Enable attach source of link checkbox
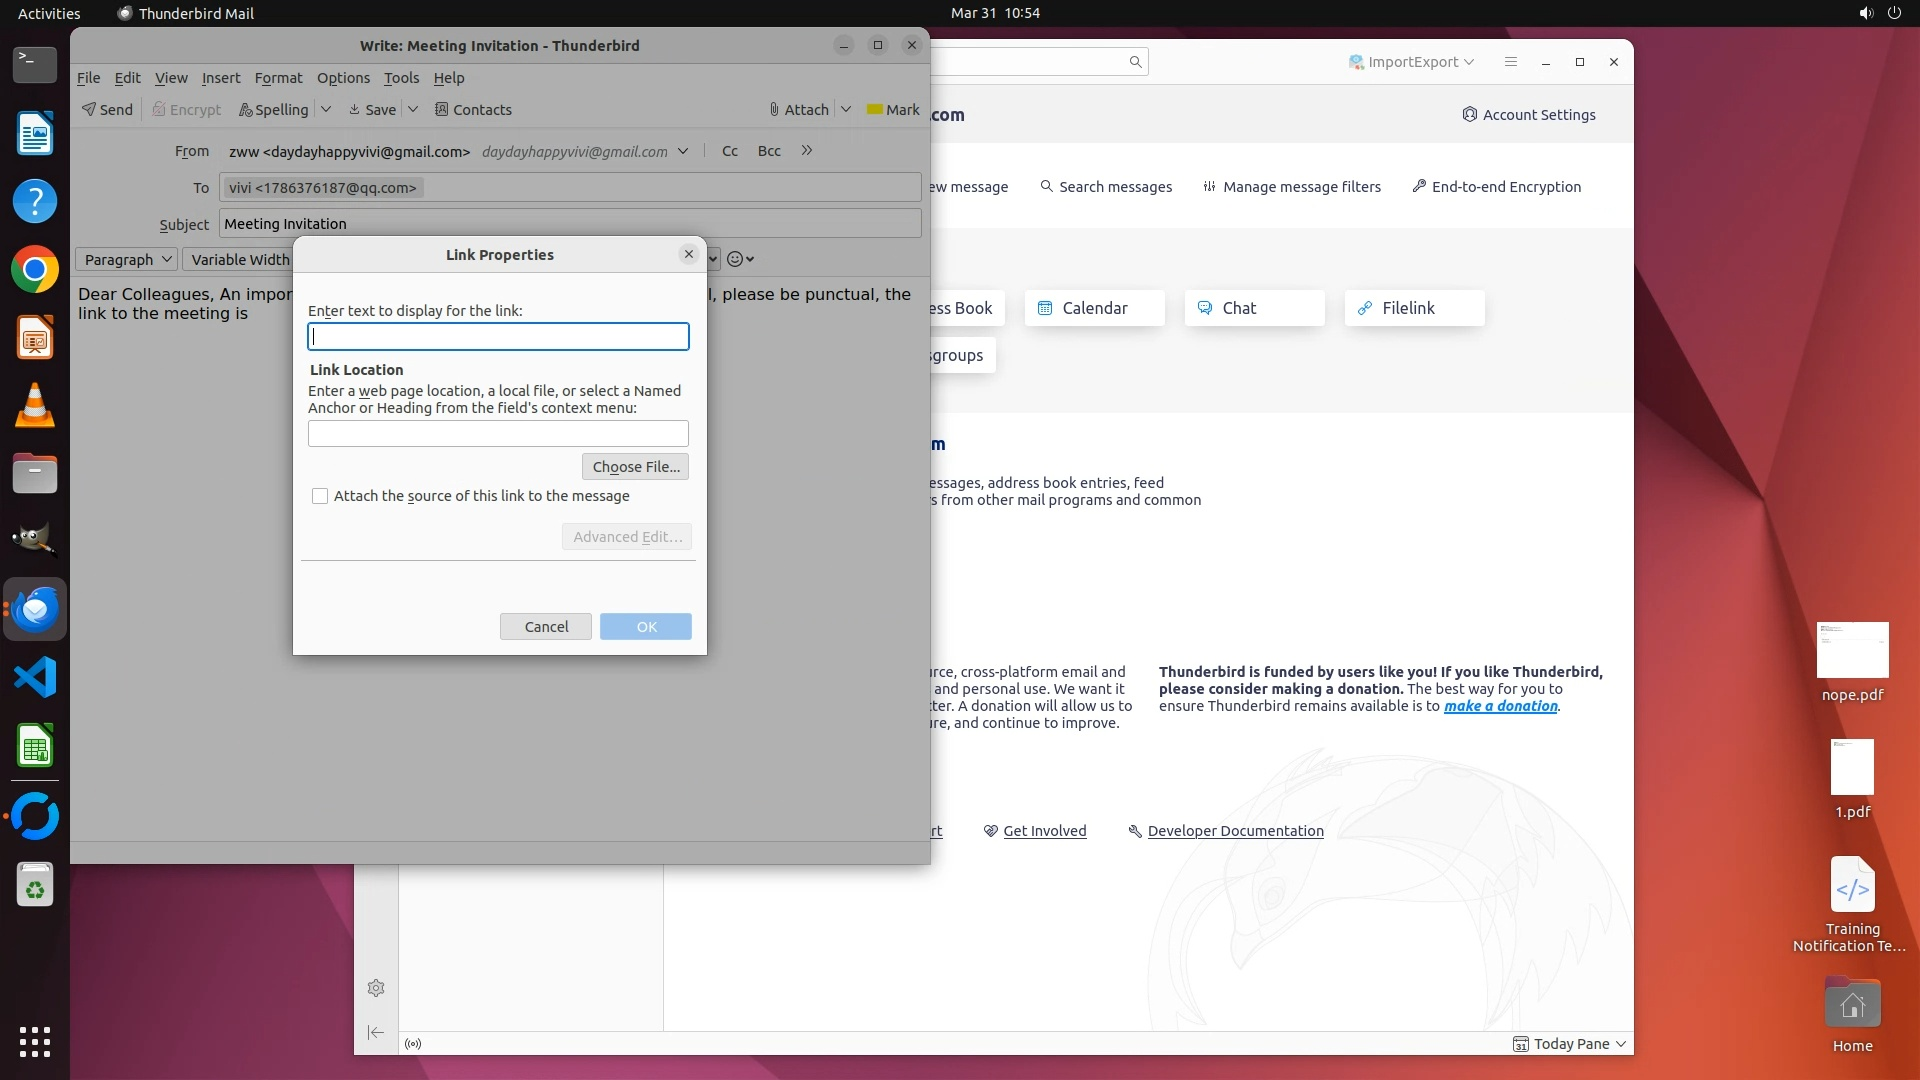 coord(320,496)
